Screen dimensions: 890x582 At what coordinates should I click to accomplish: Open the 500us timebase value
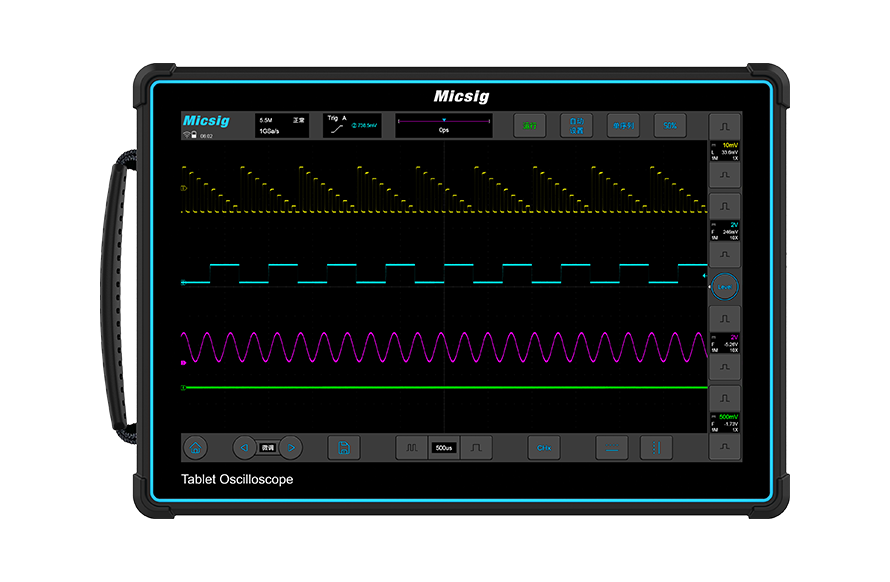point(444,448)
